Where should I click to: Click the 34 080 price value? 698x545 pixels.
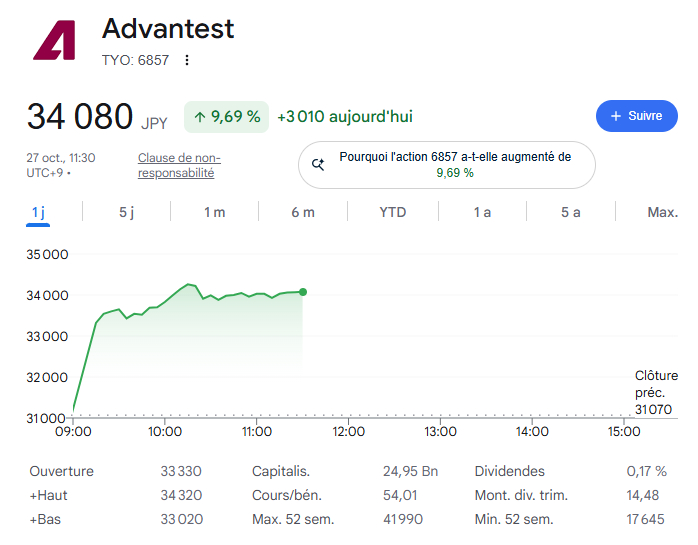(x=80, y=117)
